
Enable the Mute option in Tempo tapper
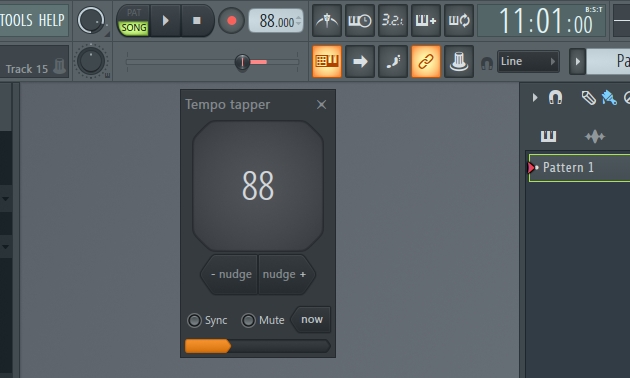[248, 320]
